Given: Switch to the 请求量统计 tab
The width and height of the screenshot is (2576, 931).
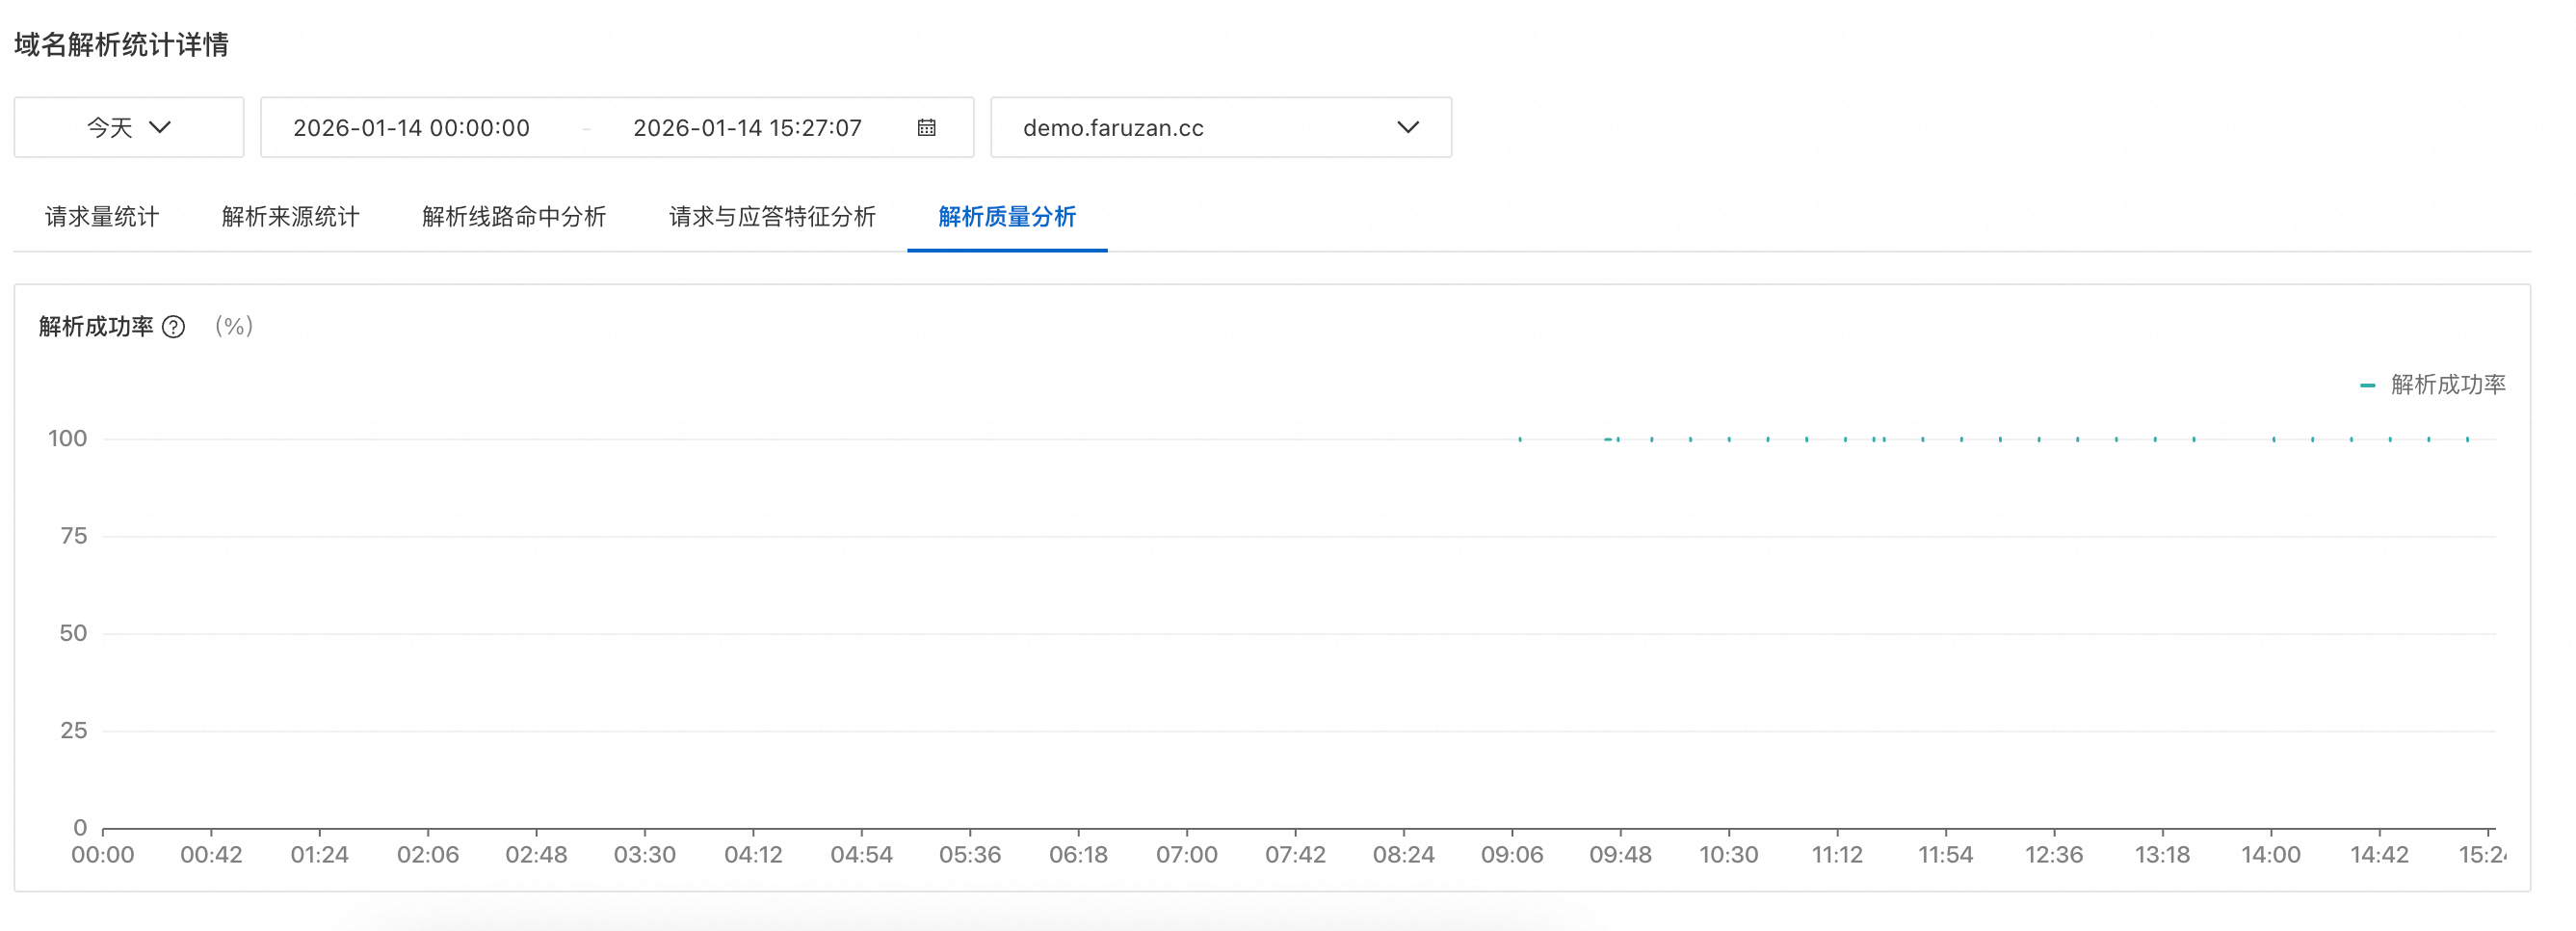Looking at the screenshot, I should 102,217.
